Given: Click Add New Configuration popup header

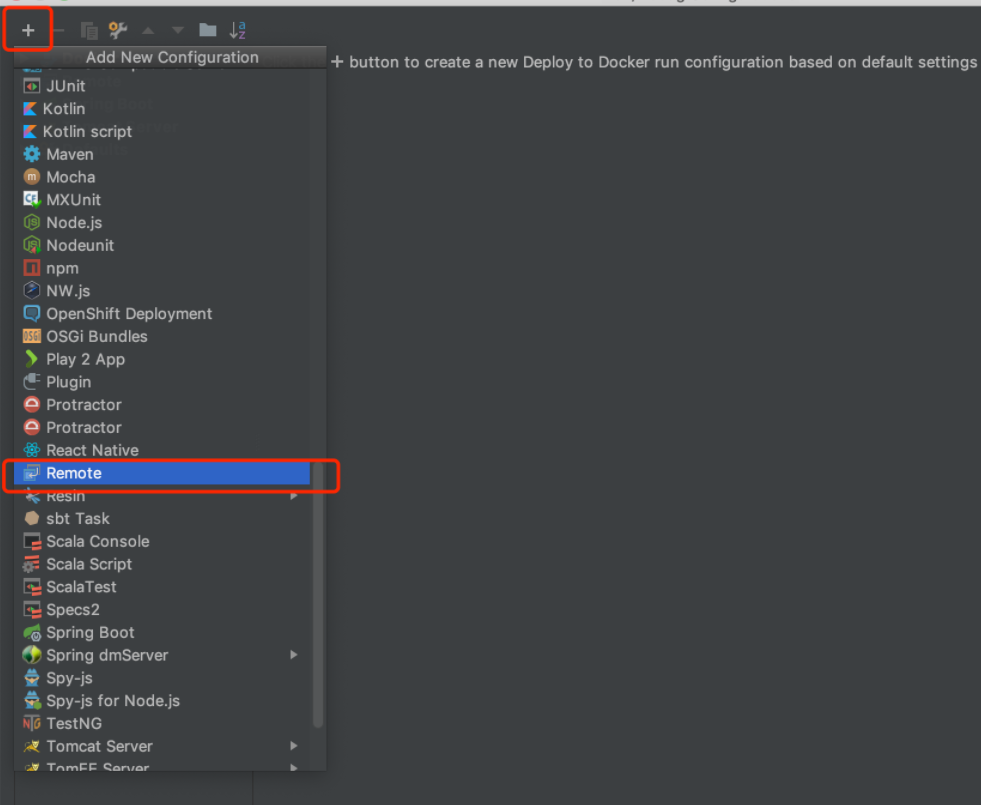Looking at the screenshot, I should coord(170,57).
